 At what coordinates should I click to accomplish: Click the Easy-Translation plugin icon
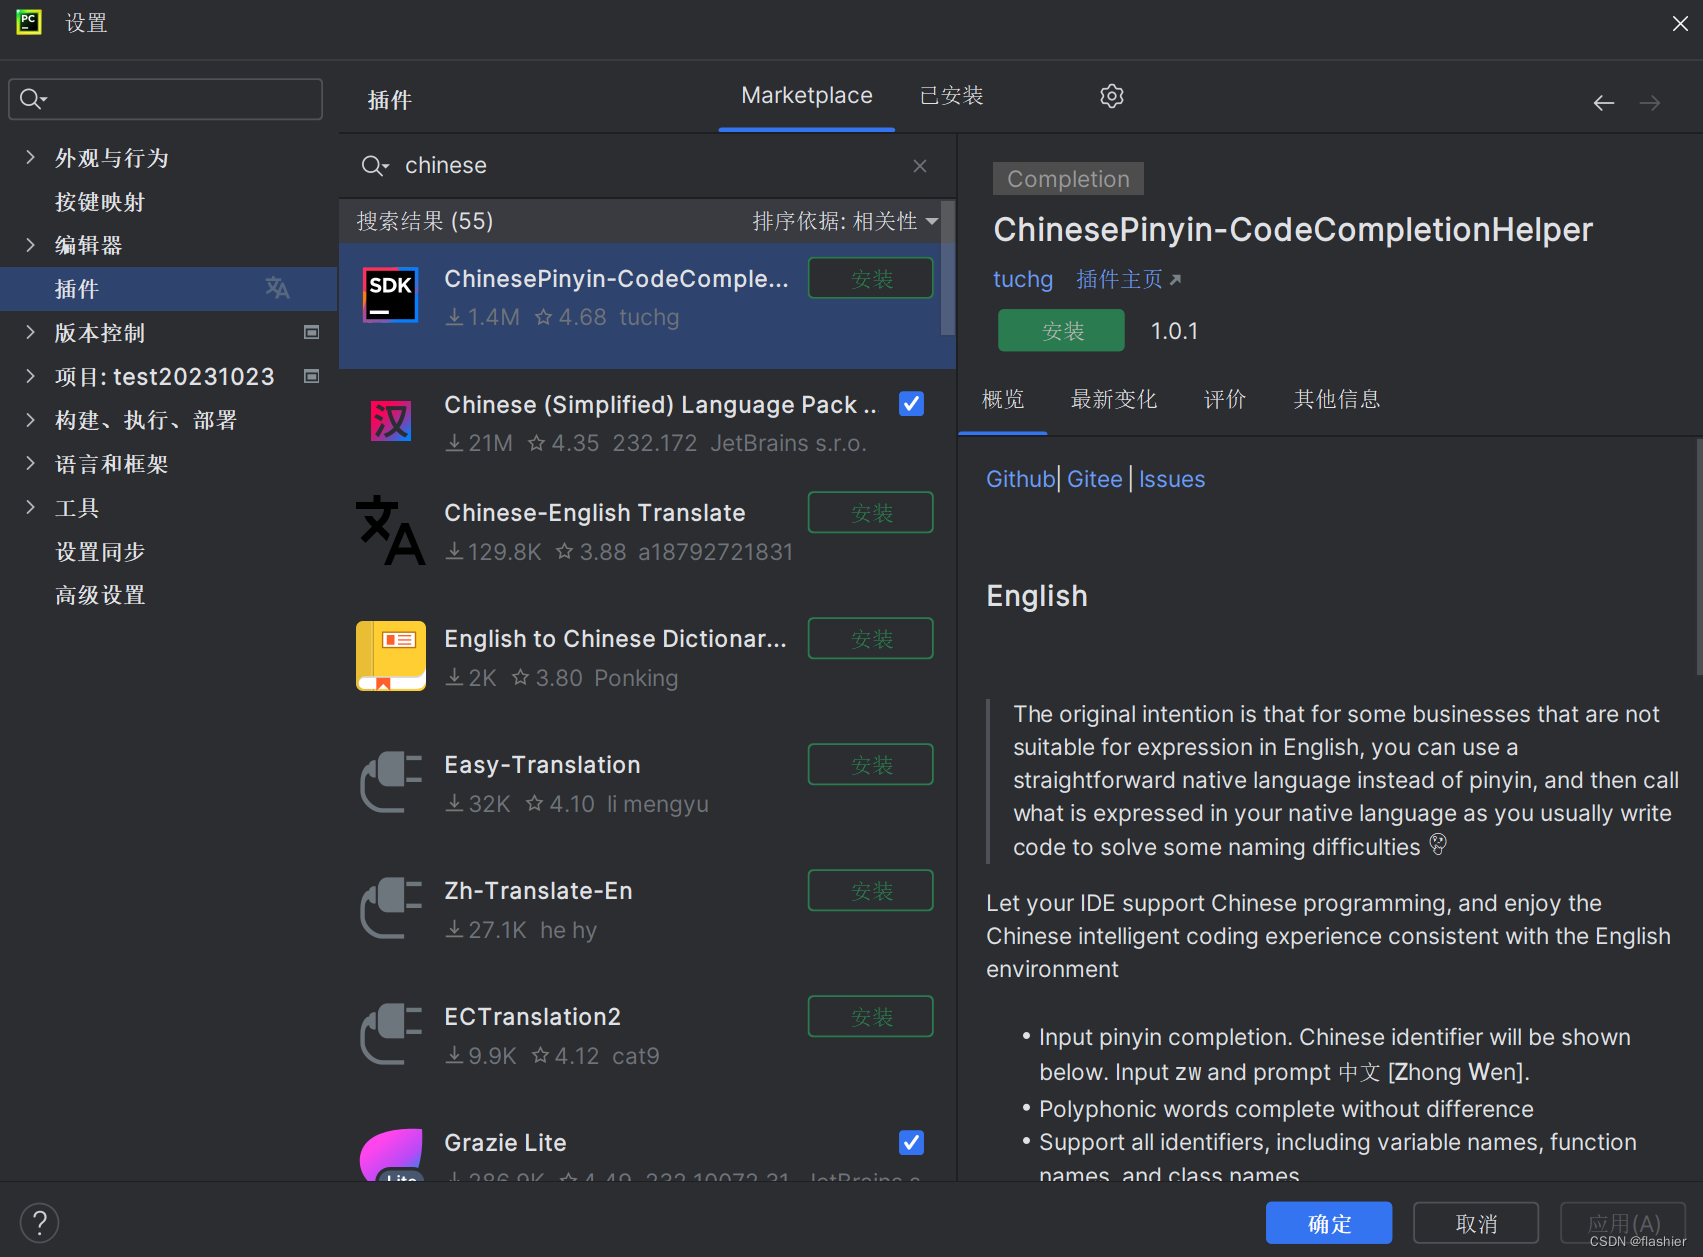tap(390, 782)
